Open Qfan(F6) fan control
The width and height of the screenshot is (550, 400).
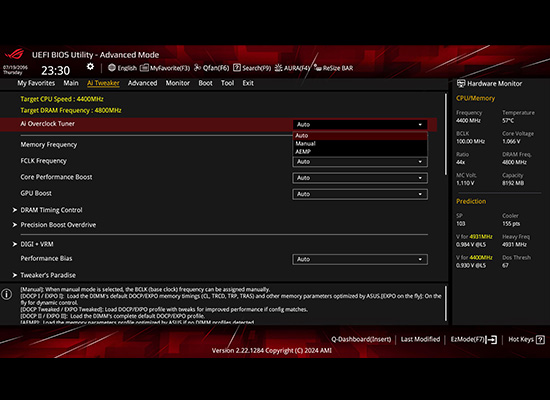(x=212, y=68)
